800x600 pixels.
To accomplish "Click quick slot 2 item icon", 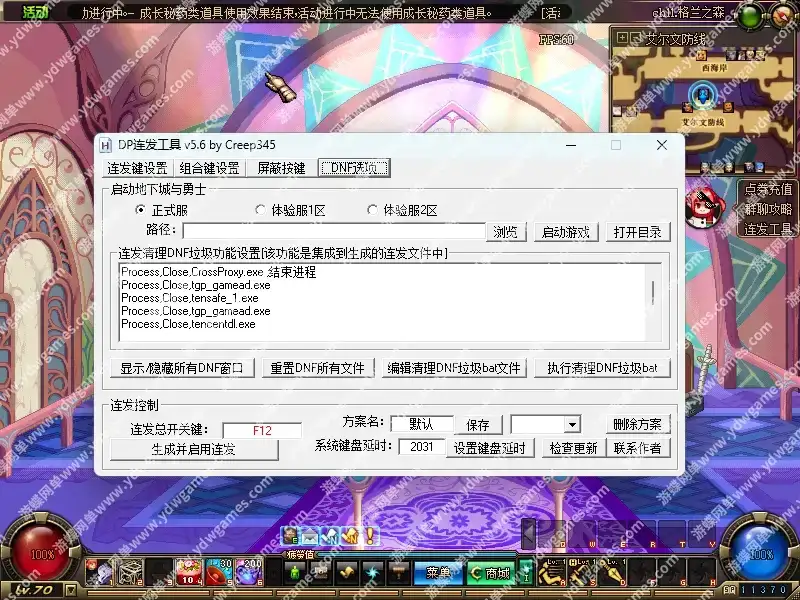I will coord(130,572).
